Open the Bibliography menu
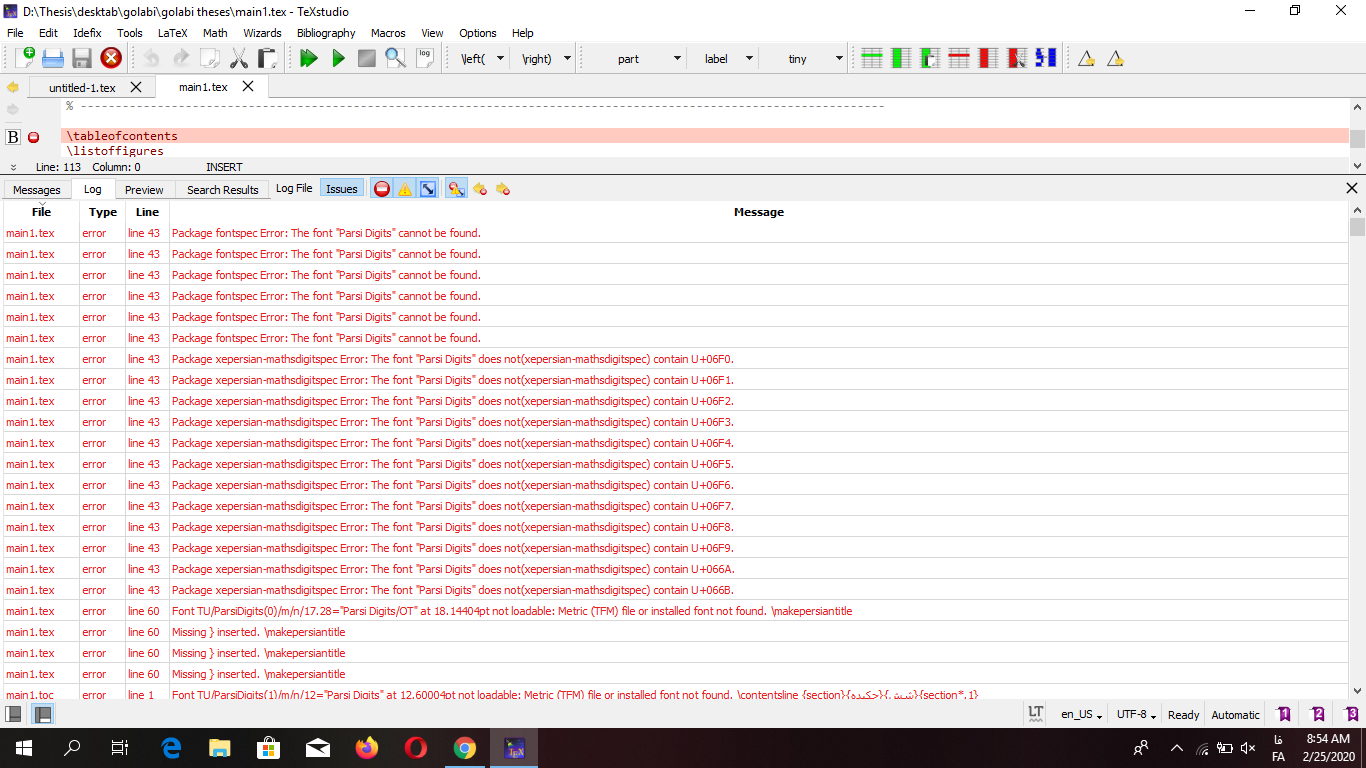This screenshot has height=768, width=1366. pyautogui.click(x=326, y=33)
